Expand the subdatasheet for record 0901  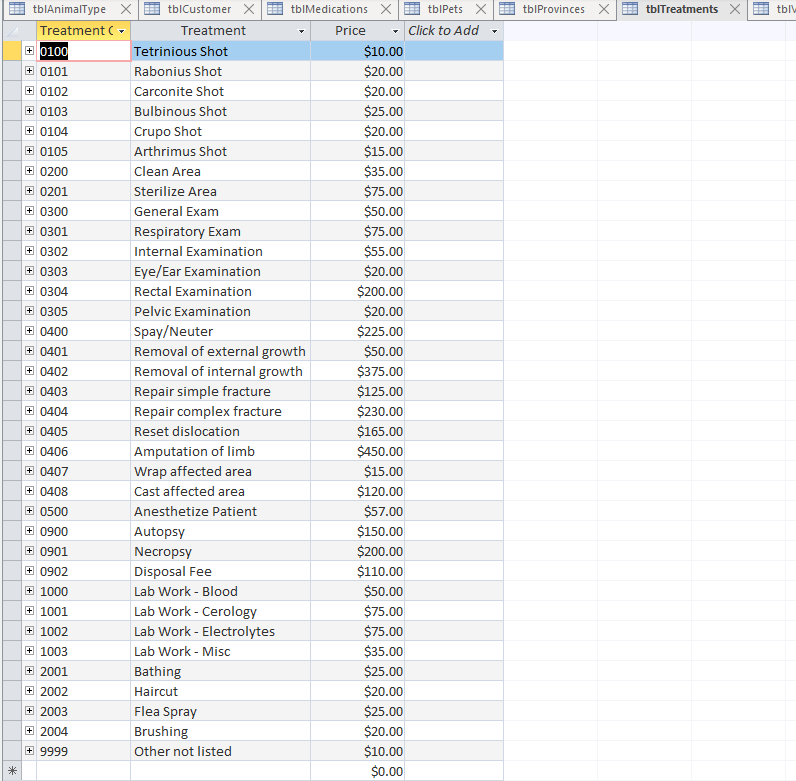click(29, 551)
